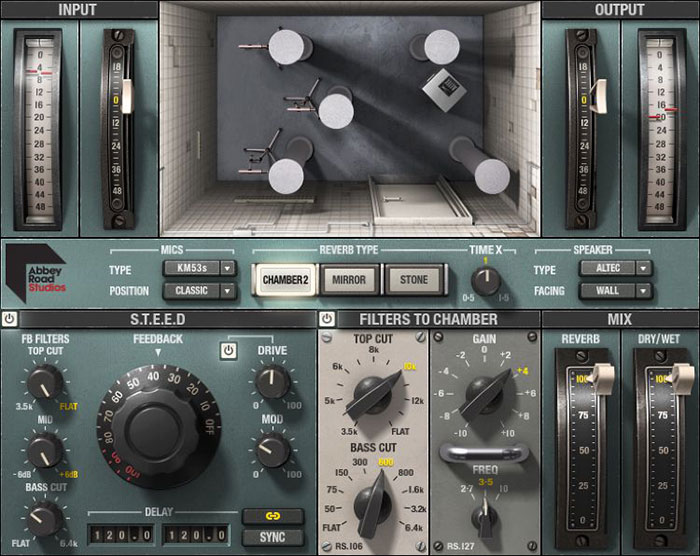
Task: Click the Abbey Road Studios logo
Action: point(37,272)
